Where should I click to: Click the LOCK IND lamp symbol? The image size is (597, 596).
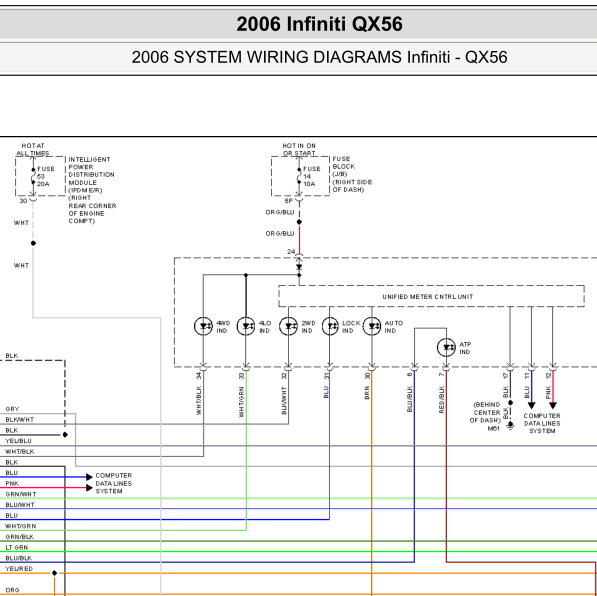[x=330, y=326]
